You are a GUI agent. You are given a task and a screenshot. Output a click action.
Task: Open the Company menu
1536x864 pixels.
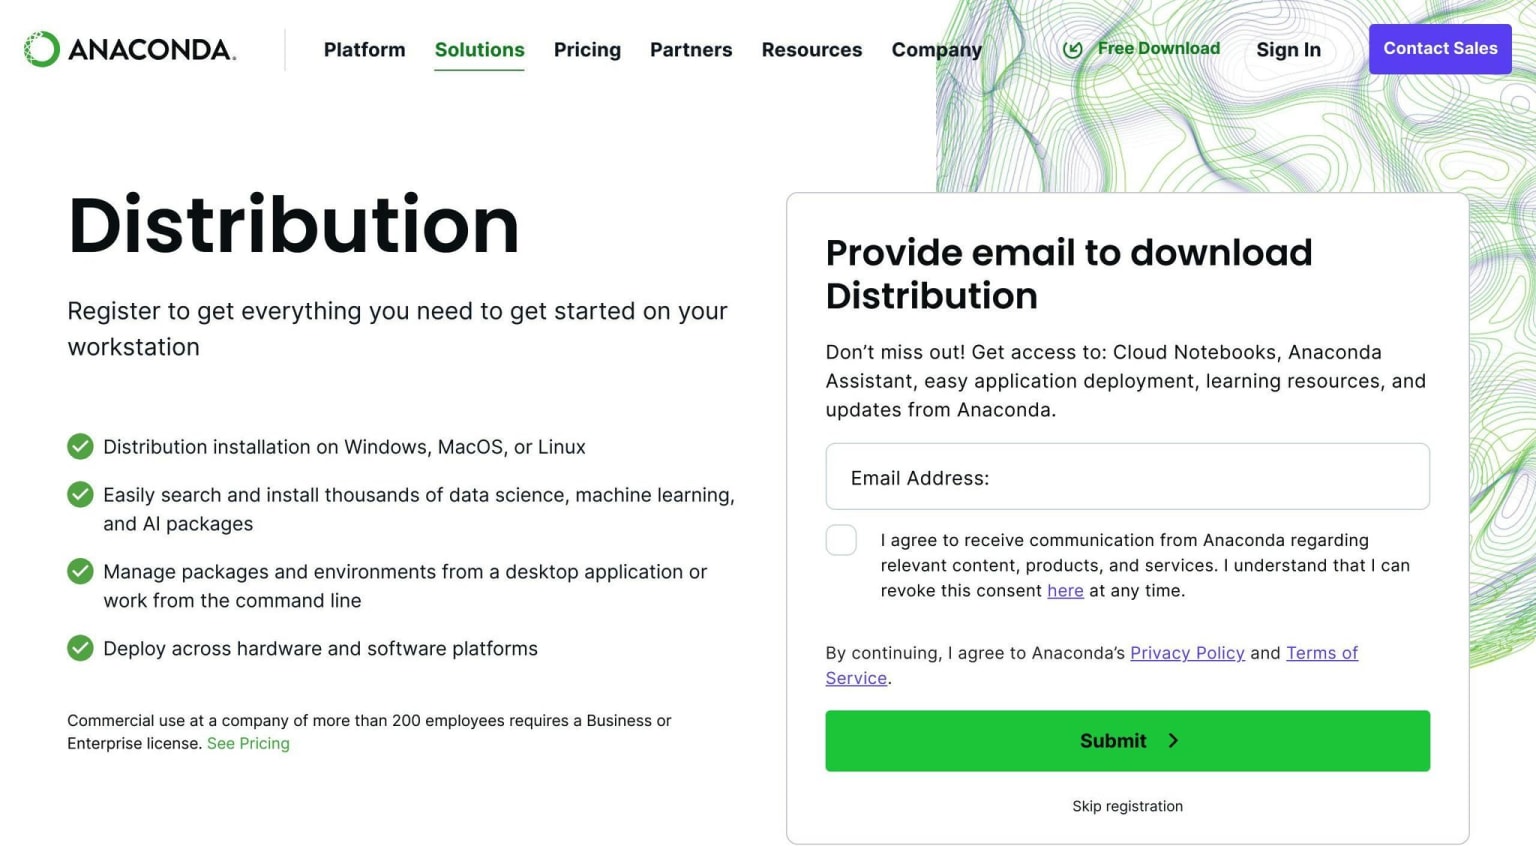pos(937,49)
